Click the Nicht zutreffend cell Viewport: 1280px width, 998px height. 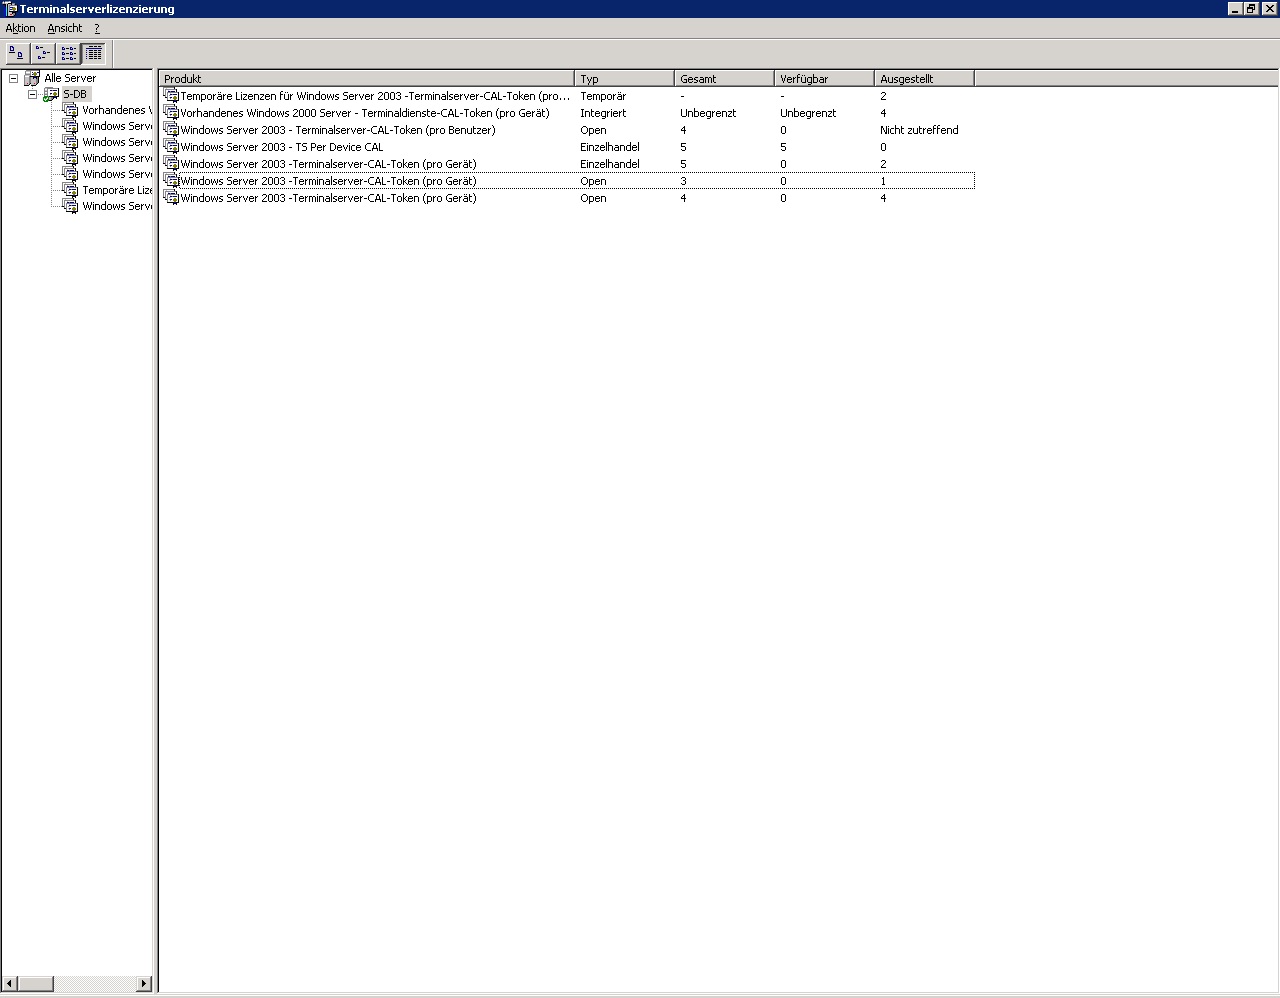tap(919, 130)
